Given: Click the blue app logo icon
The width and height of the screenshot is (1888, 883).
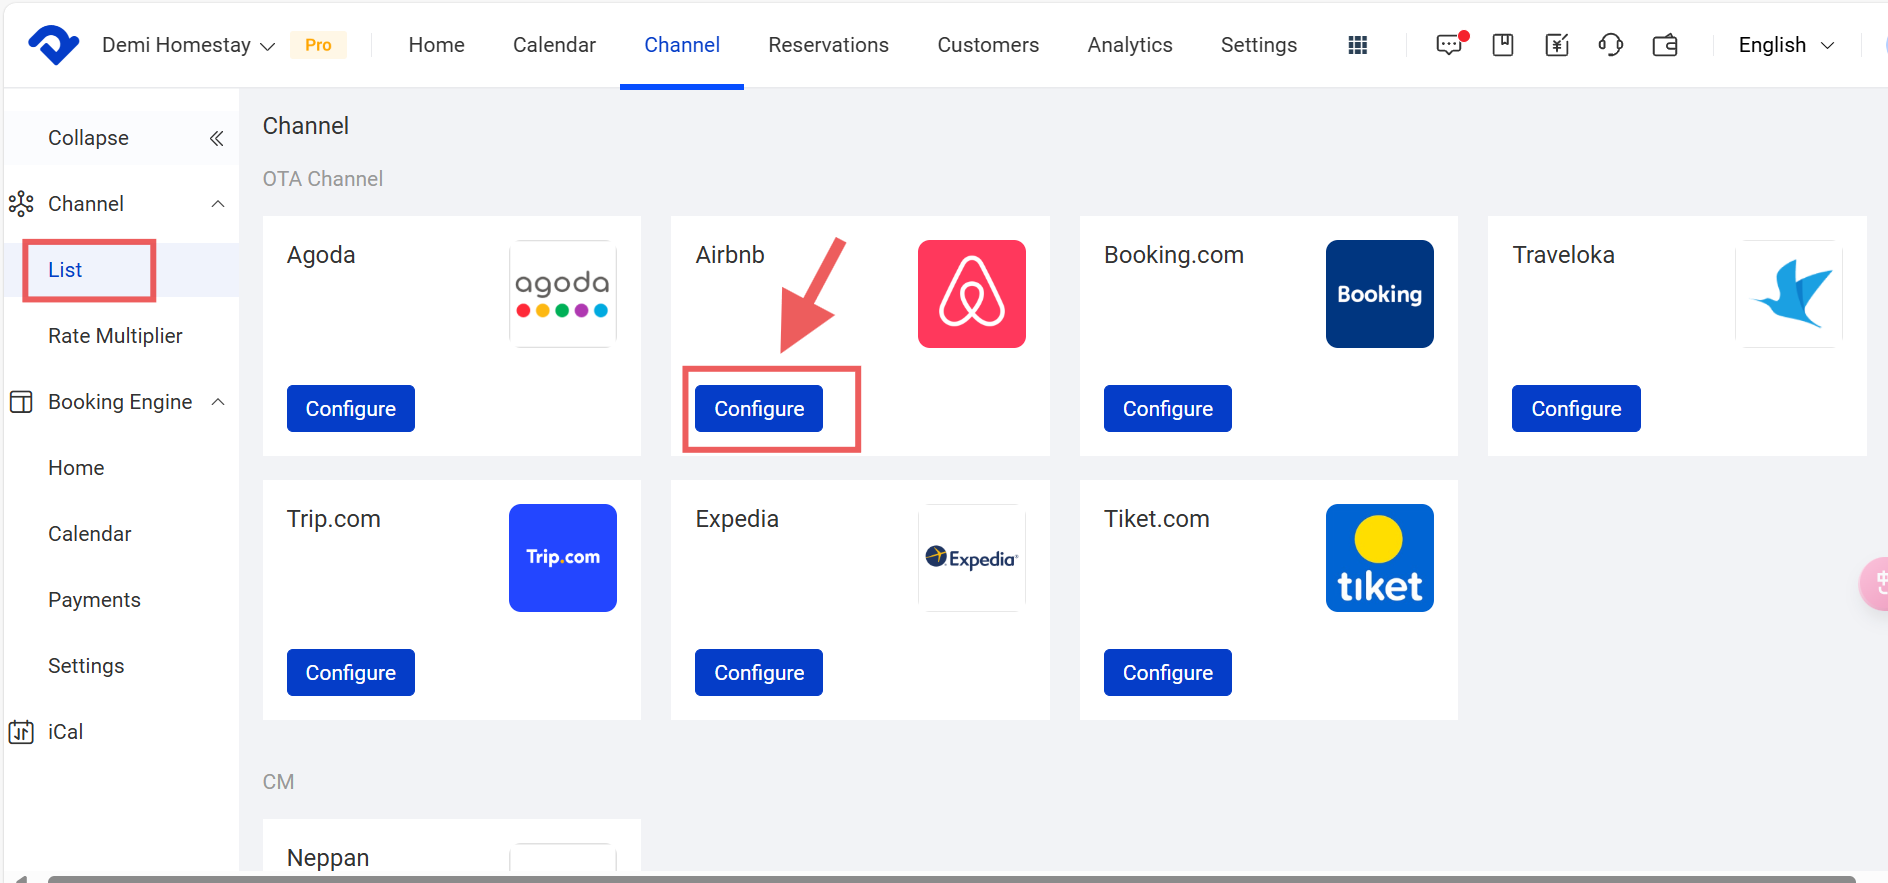Looking at the screenshot, I should click(54, 45).
